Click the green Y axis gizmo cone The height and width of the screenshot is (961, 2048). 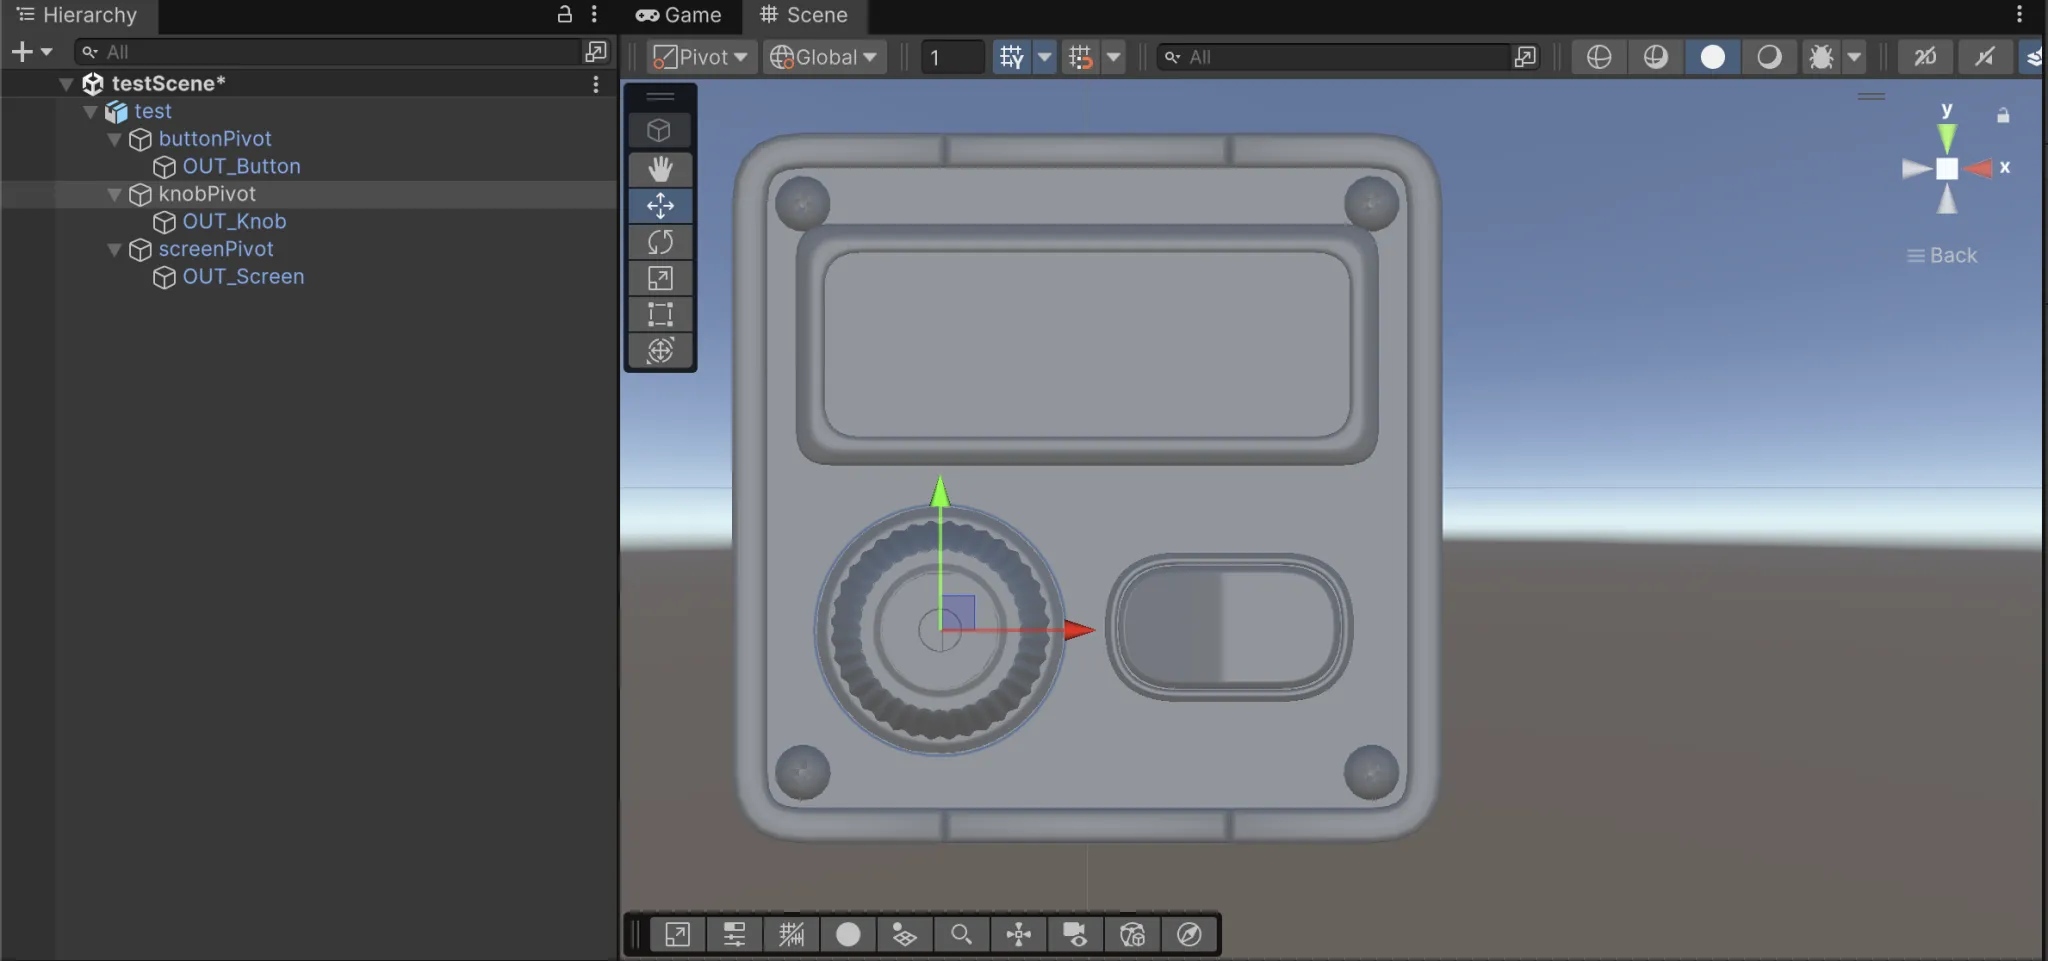1946,136
